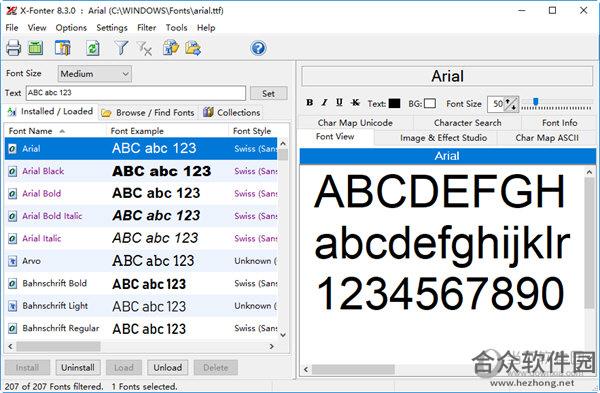Image resolution: width=600 pixels, height=393 pixels.
Task: Click the green Refresh toolbar icon
Action: (x=93, y=48)
